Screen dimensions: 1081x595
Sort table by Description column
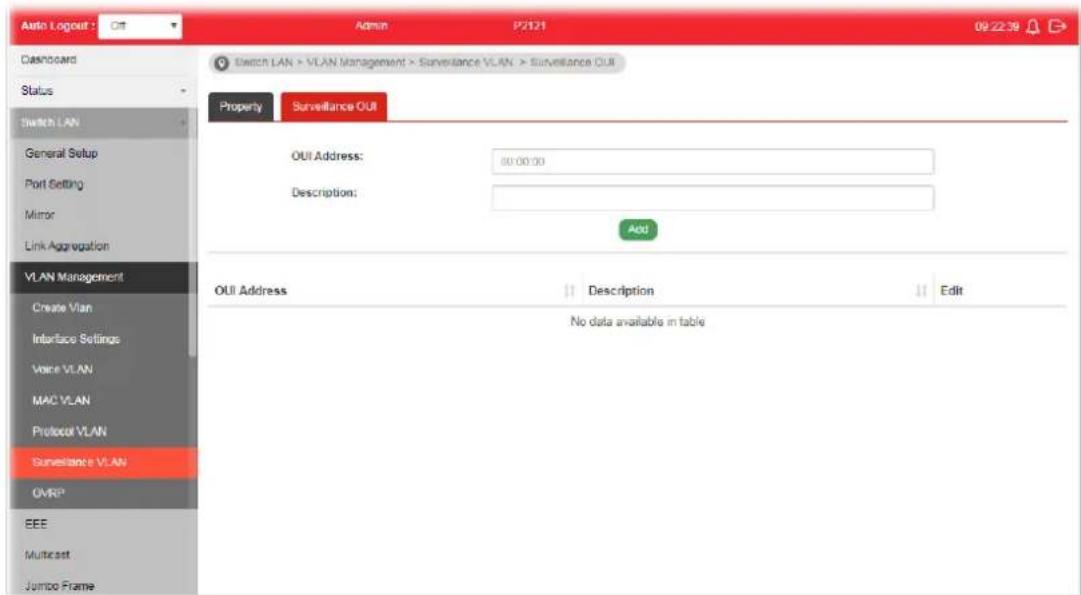tap(920, 291)
